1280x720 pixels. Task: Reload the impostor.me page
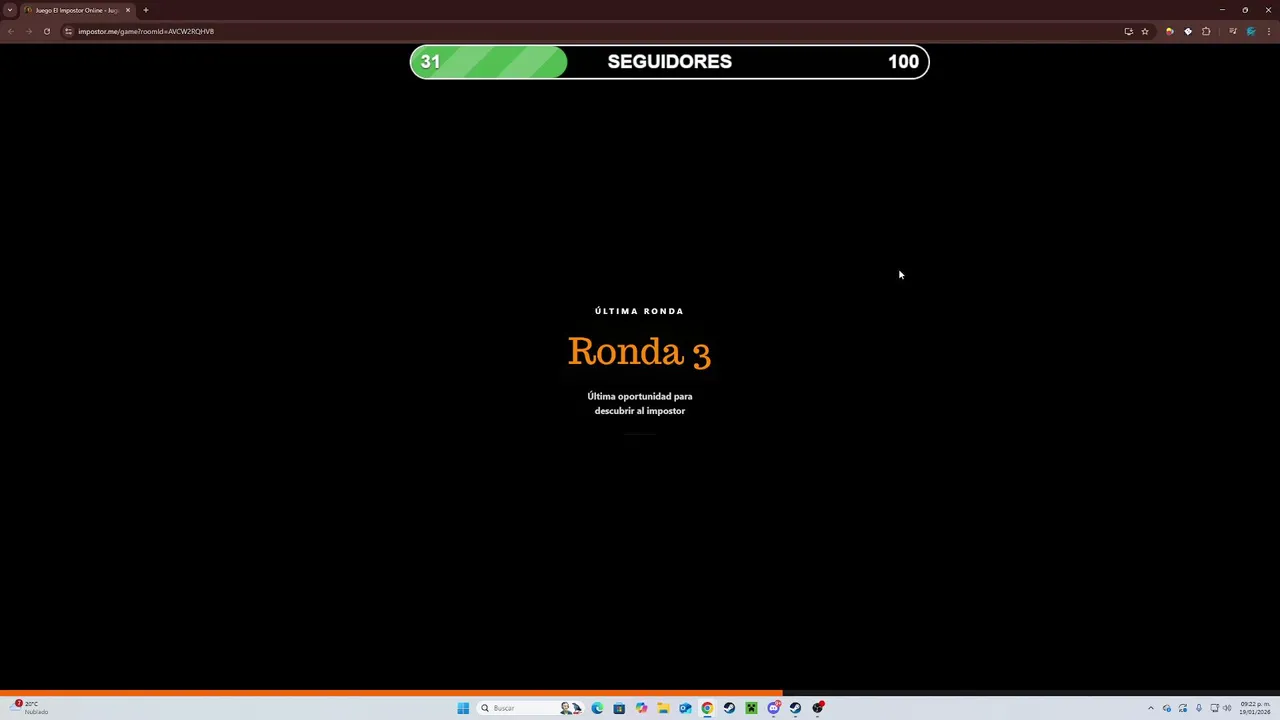(x=46, y=31)
